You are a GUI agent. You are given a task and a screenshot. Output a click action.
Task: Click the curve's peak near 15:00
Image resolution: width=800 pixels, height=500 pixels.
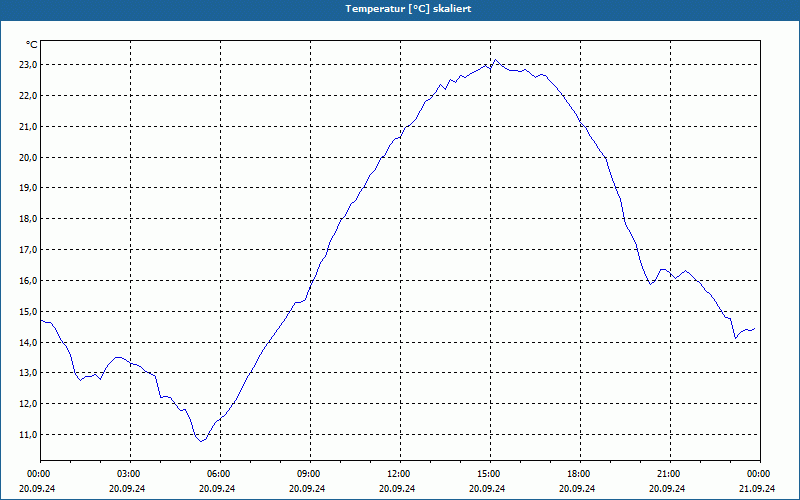point(495,60)
